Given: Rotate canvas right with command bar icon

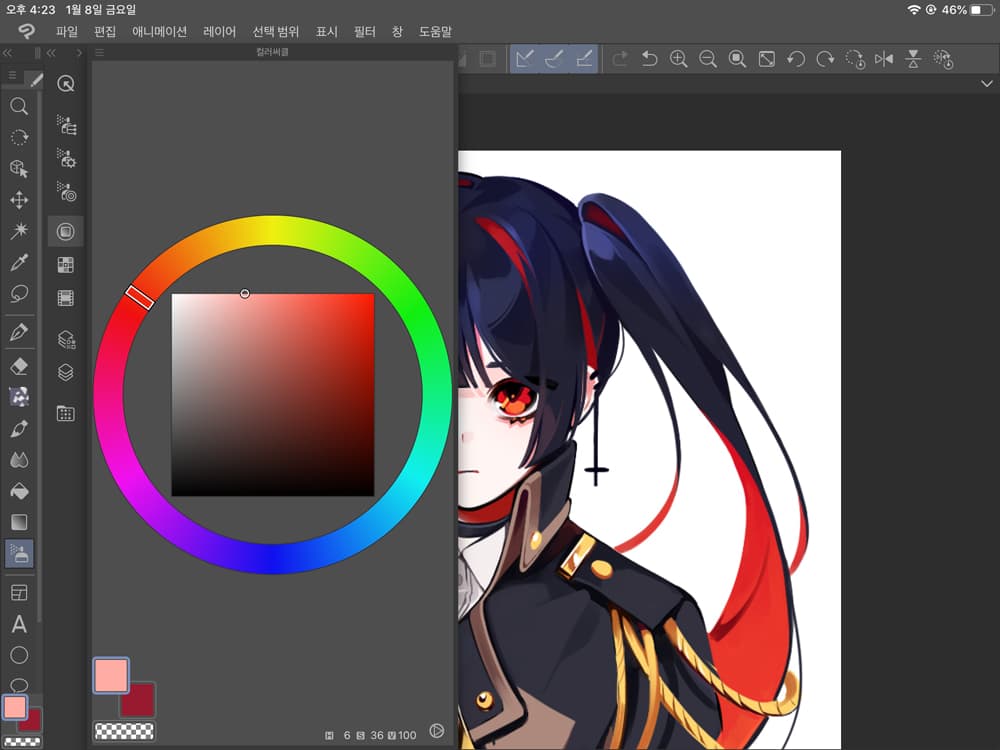Looking at the screenshot, I should 825,59.
